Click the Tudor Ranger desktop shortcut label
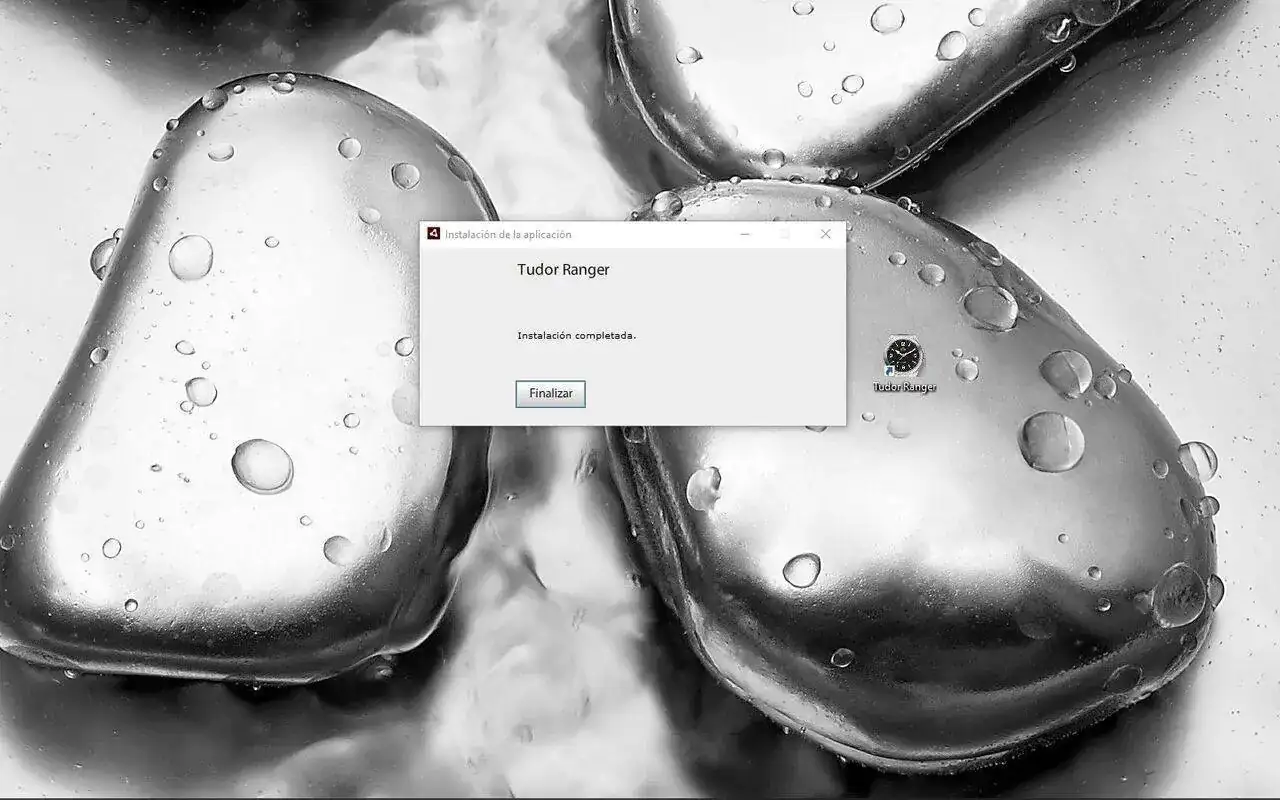This screenshot has width=1280, height=800. point(904,387)
